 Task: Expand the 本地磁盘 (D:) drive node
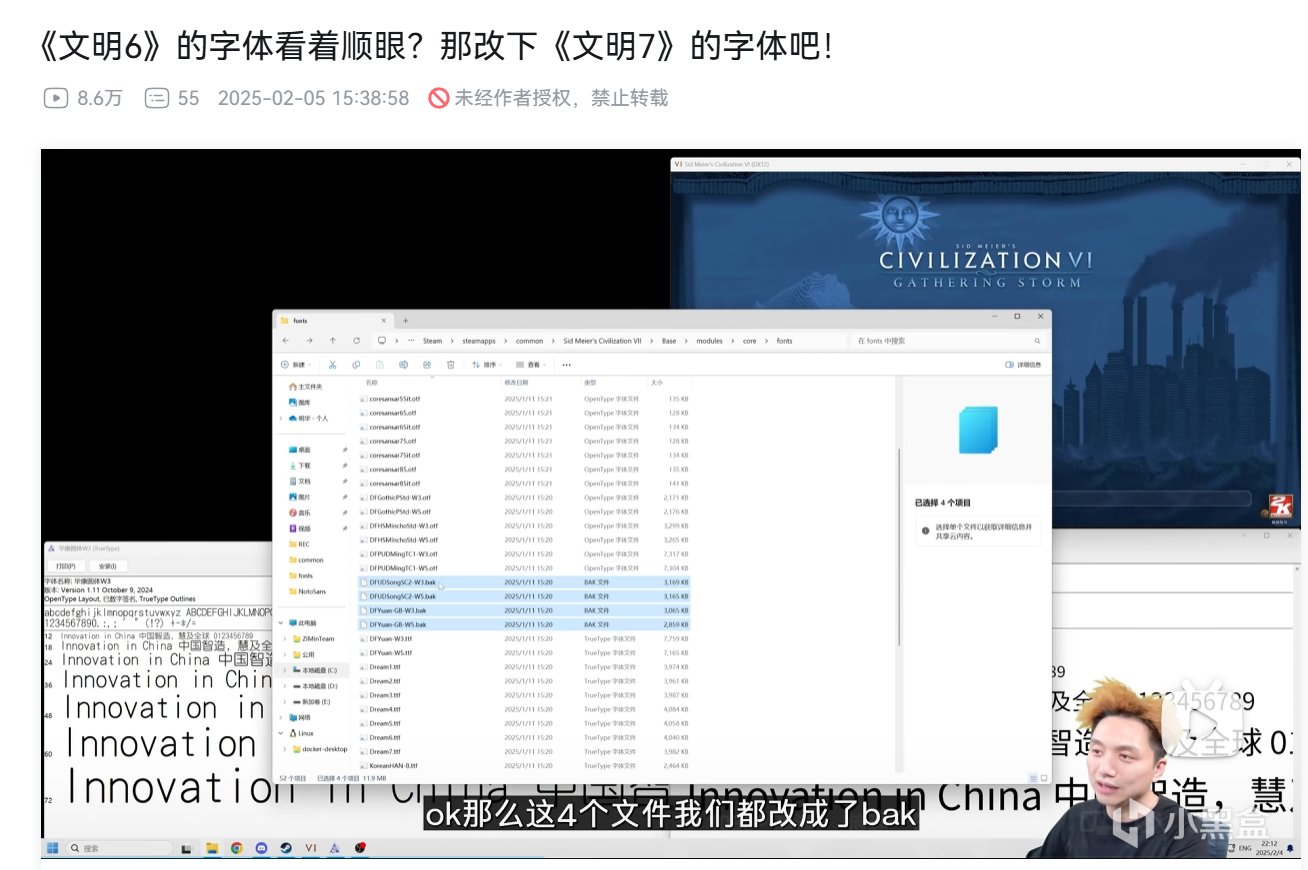(x=284, y=686)
